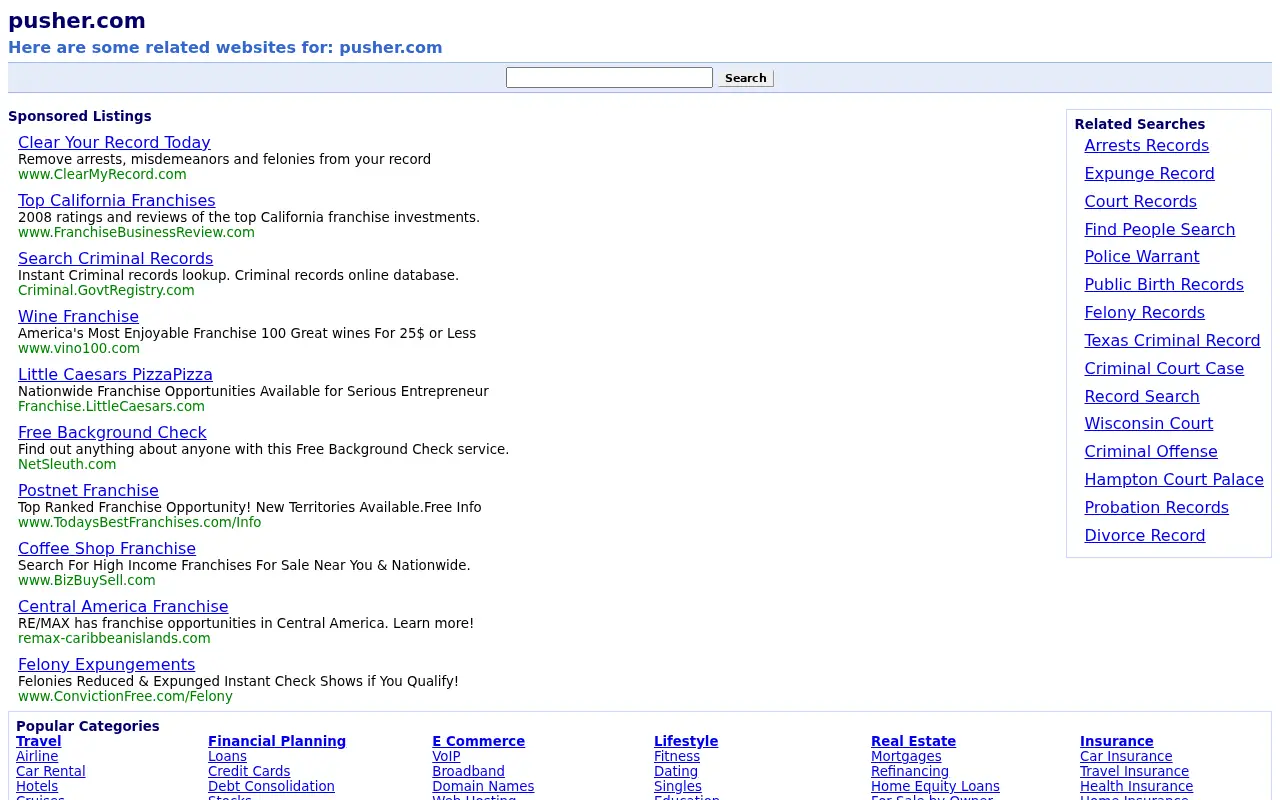Click the www.ClearMyRecord.com green URL text

click(x=102, y=174)
